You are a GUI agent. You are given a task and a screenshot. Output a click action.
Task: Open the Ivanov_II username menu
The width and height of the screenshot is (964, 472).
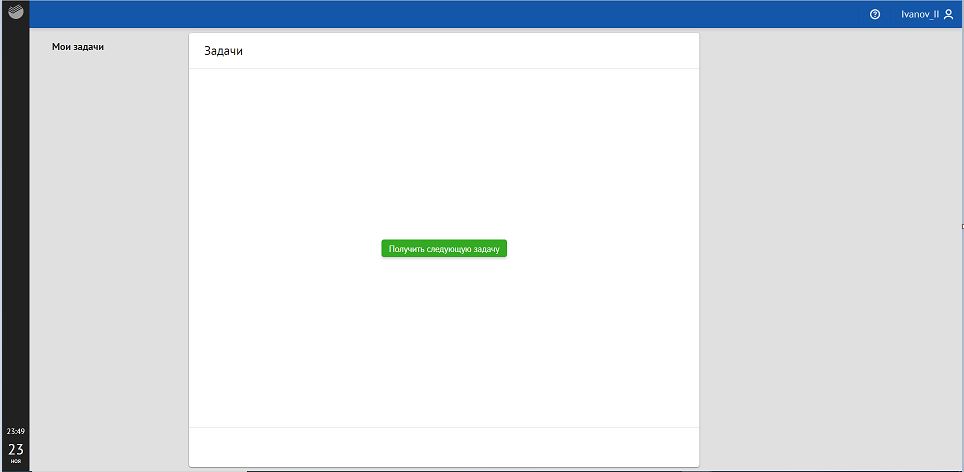(x=920, y=15)
